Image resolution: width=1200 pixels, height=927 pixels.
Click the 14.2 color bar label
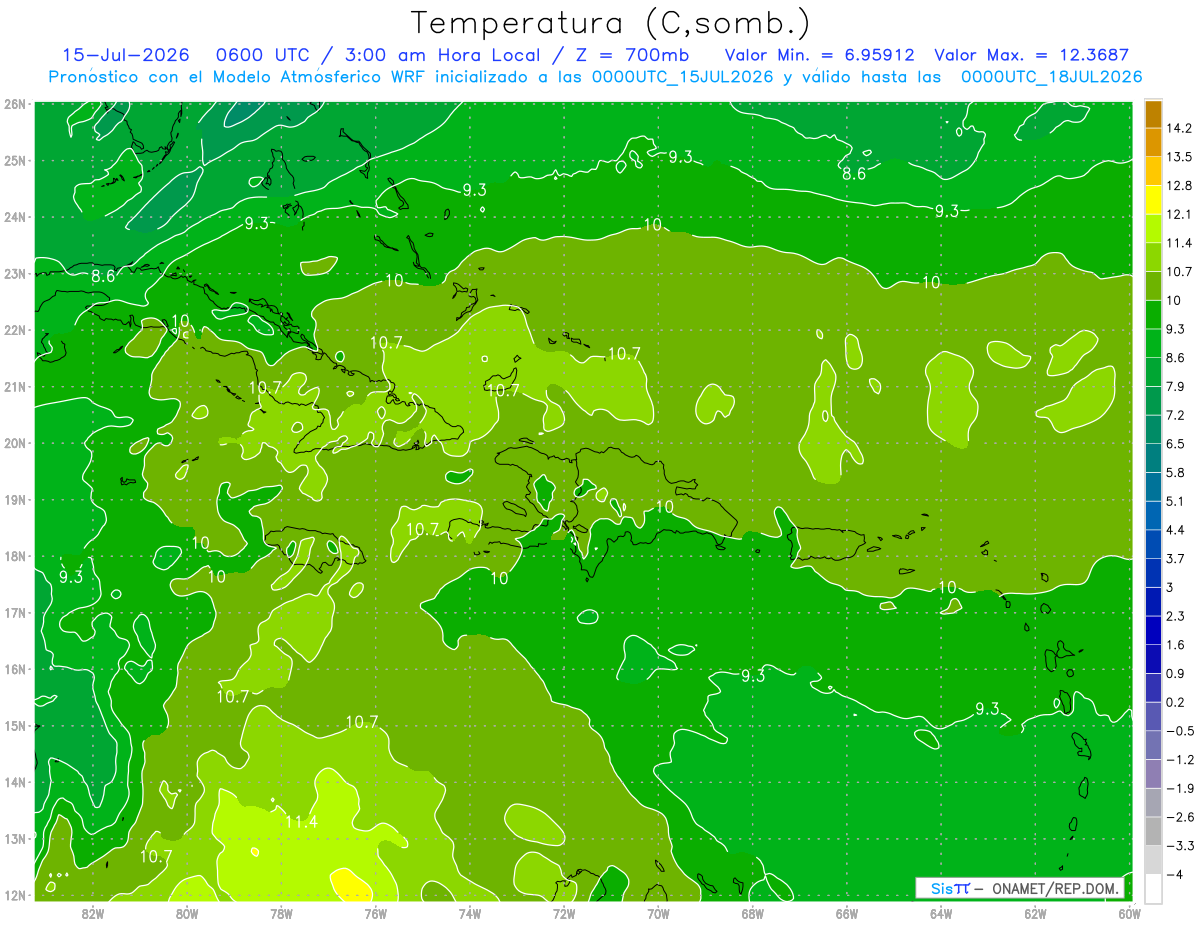[1180, 128]
